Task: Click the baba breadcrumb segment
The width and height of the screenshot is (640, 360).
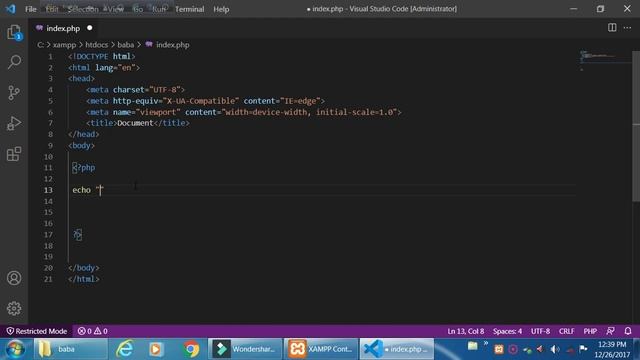Action: [125, 45]
